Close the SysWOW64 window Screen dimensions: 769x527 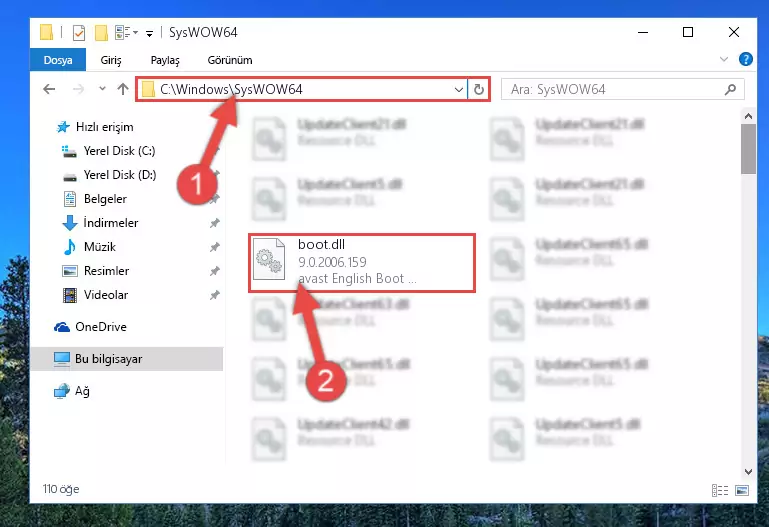(733, 32)
